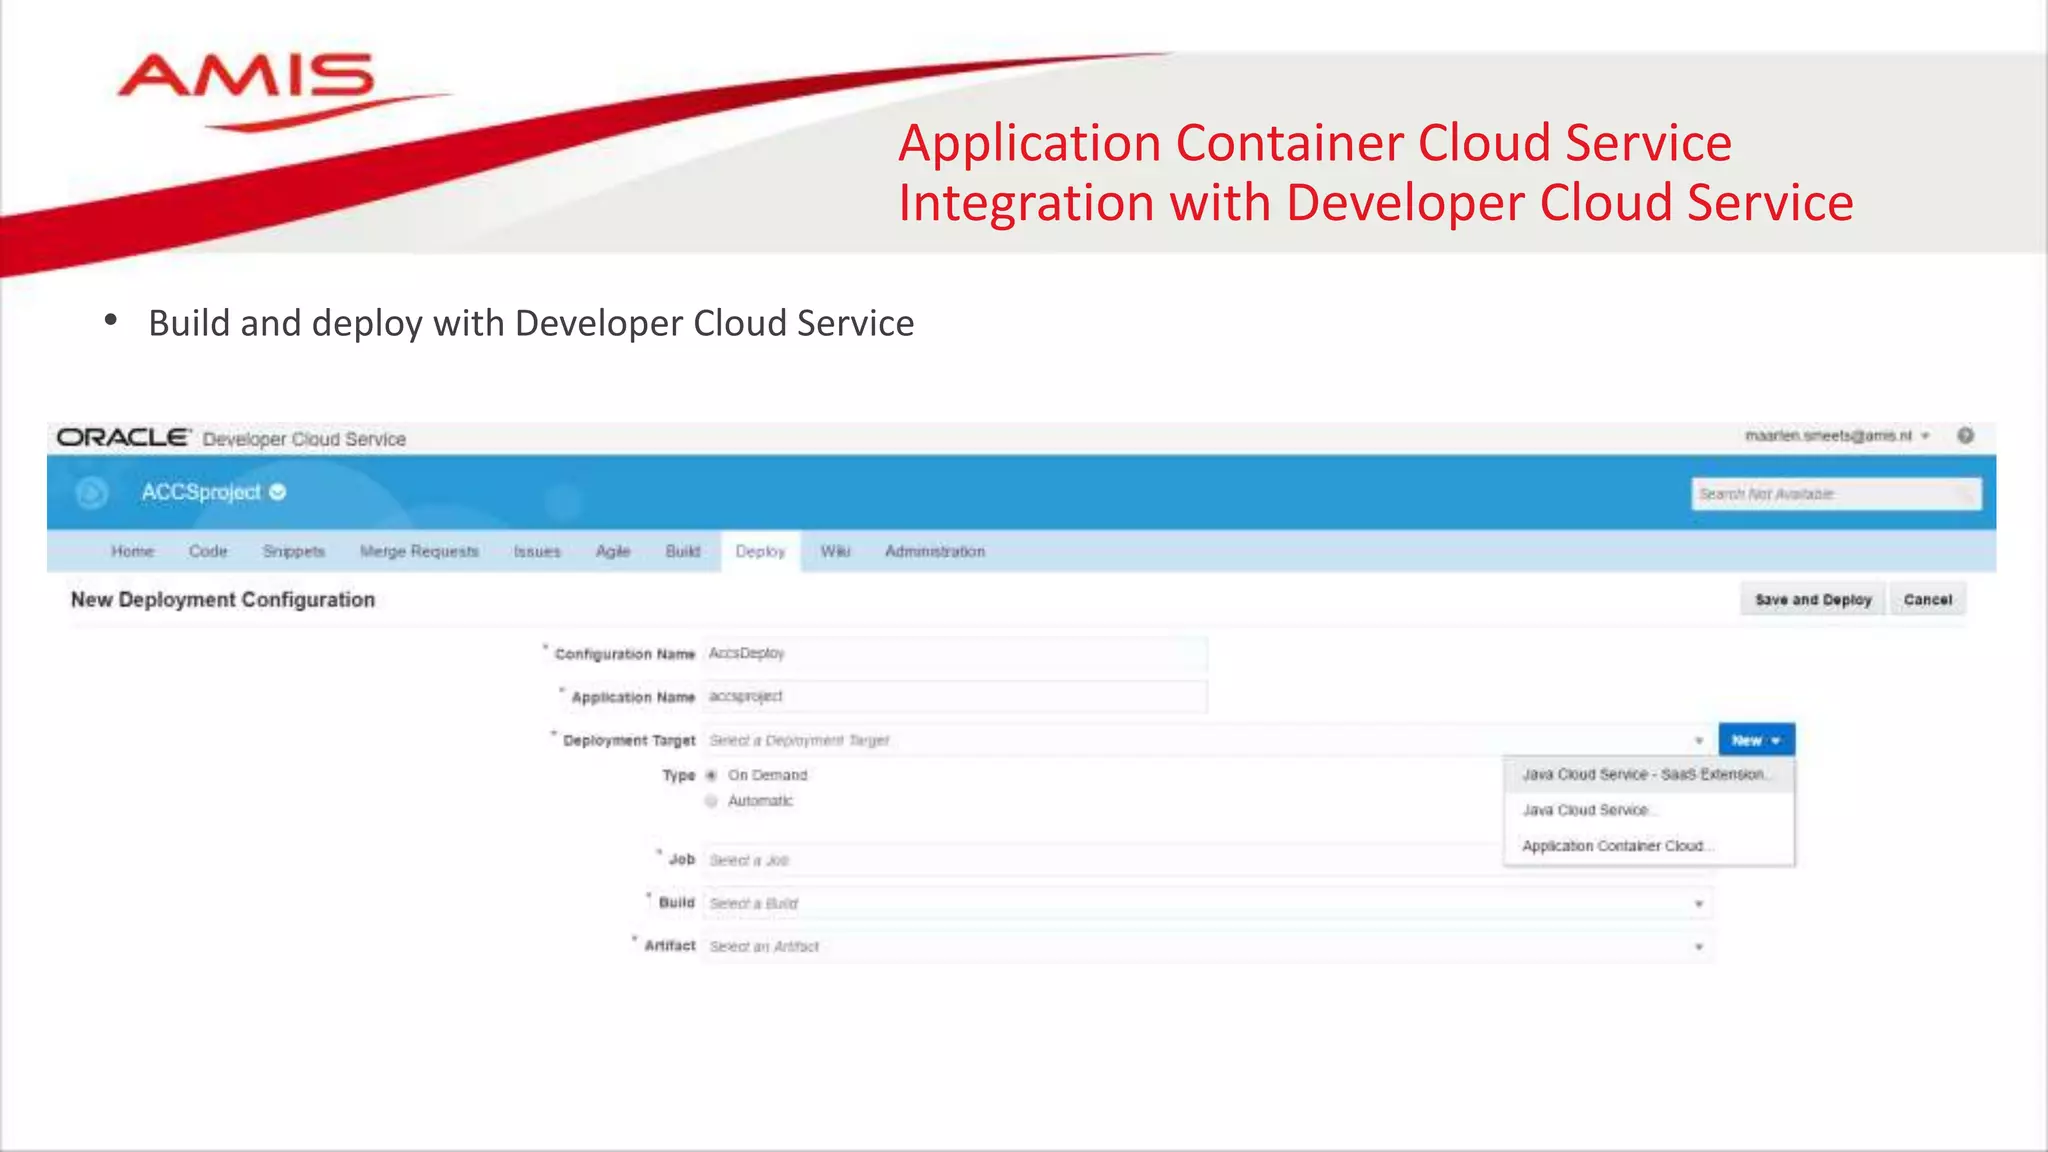Open the Issues tab

(537, 551)
